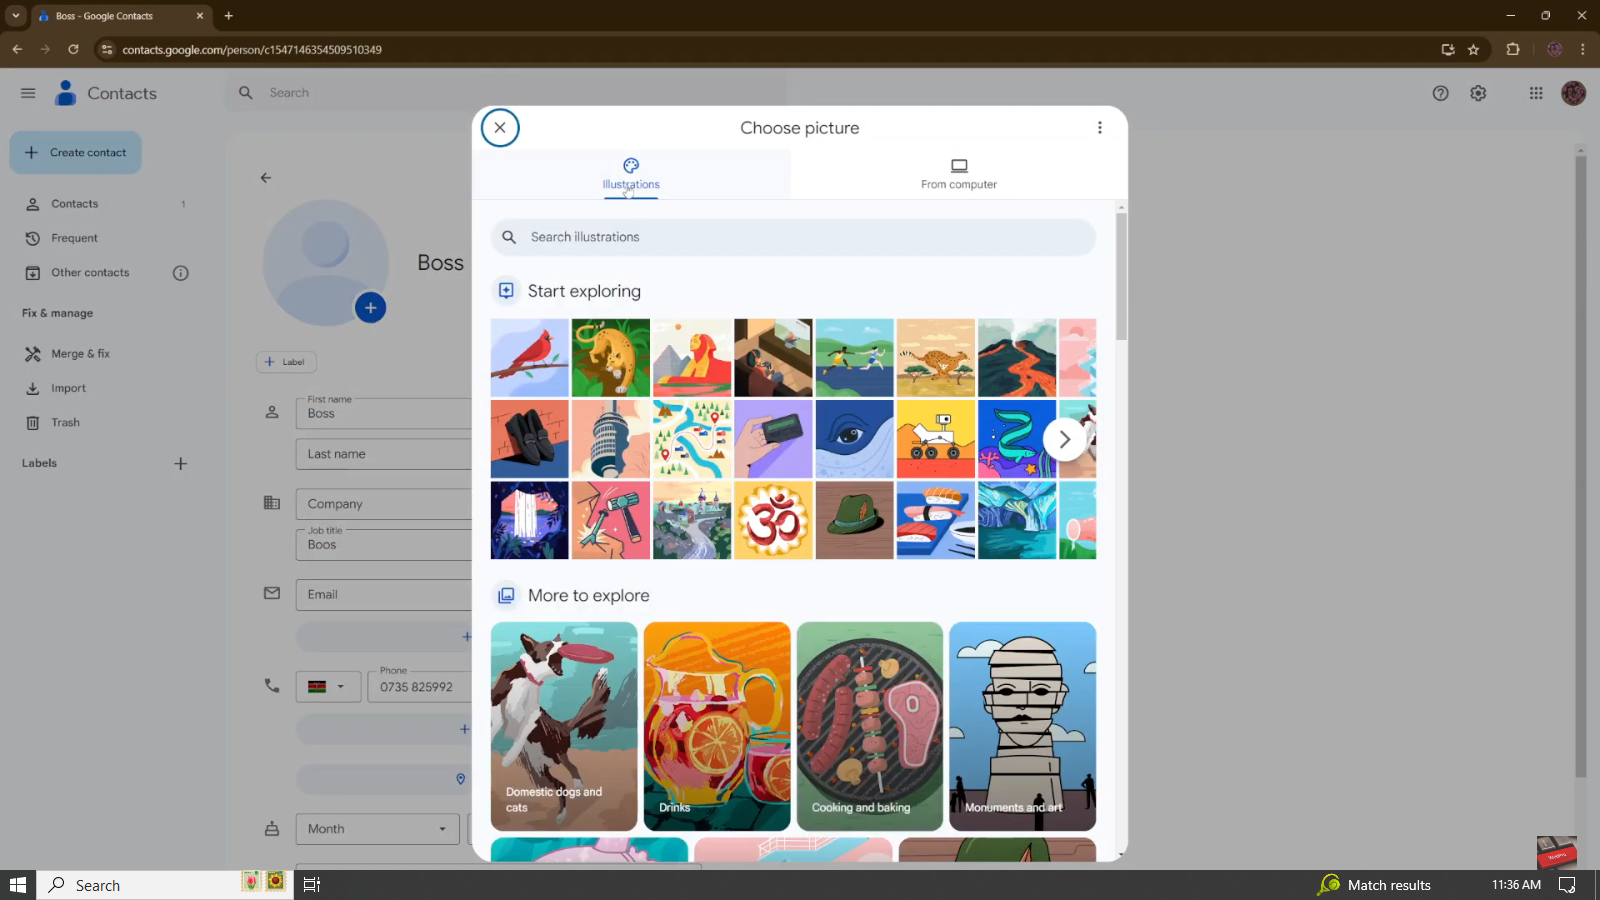The height and width of the screenshot is (900, 1600).
Task: Toggle the main menu hamburger icon
Action: coord(28,93)
